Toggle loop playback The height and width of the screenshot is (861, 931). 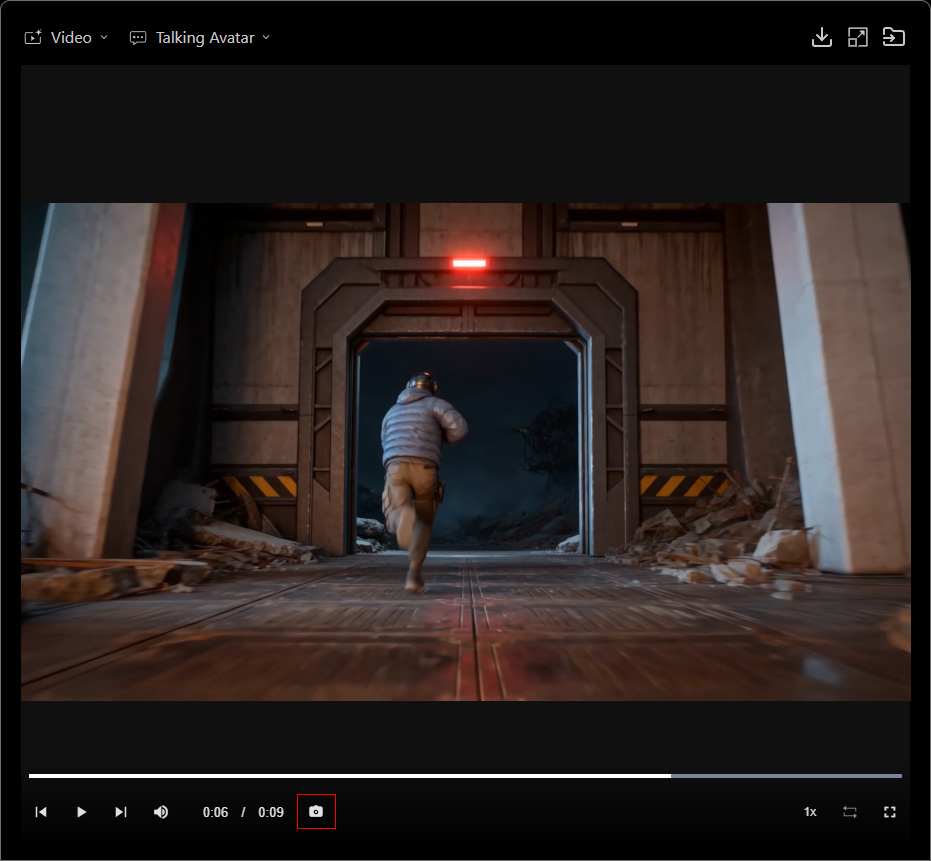click(850, 812)
